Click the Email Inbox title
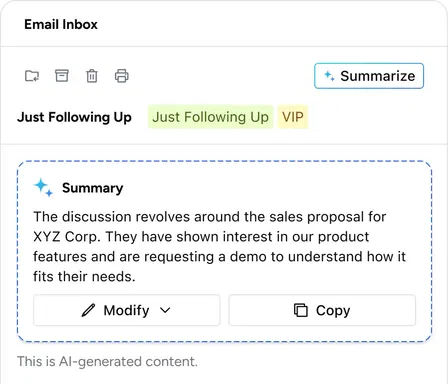The height and width of the screenshot is (384, 448). tap(61, 24)
